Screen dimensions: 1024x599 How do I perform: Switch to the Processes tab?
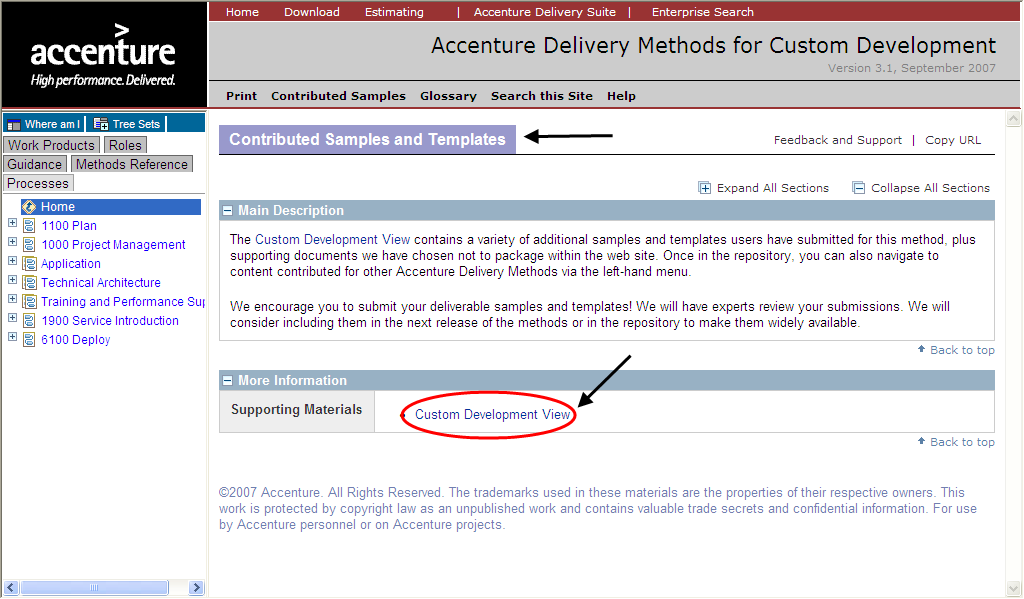click(38, 184)
